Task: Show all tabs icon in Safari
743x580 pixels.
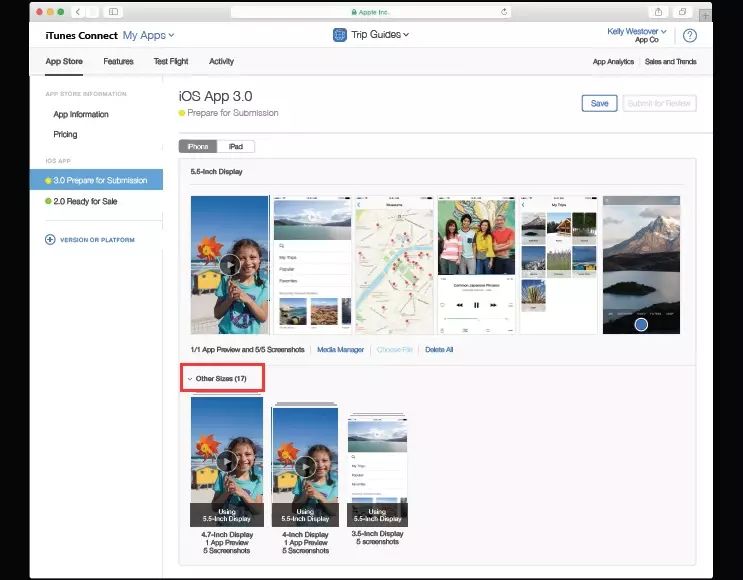Action: point(682,12)
